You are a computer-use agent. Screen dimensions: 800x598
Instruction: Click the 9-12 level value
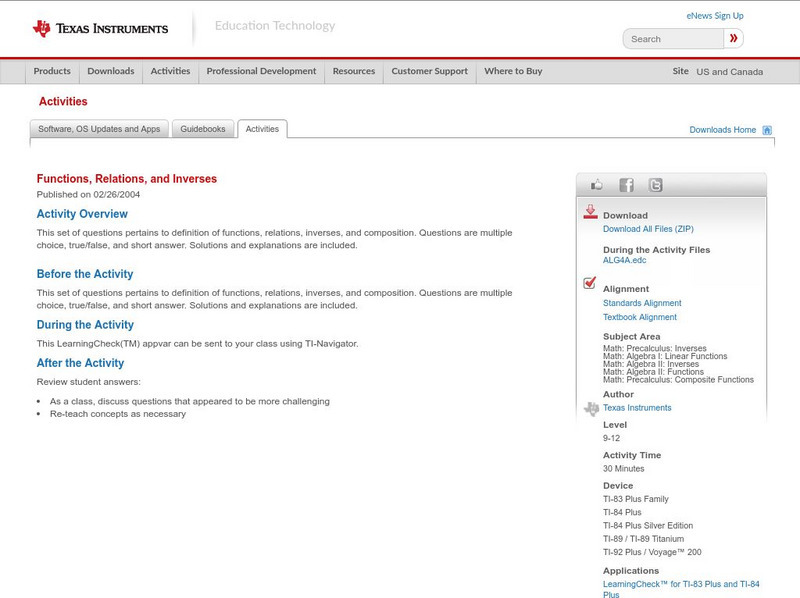(x=611, y=438)
